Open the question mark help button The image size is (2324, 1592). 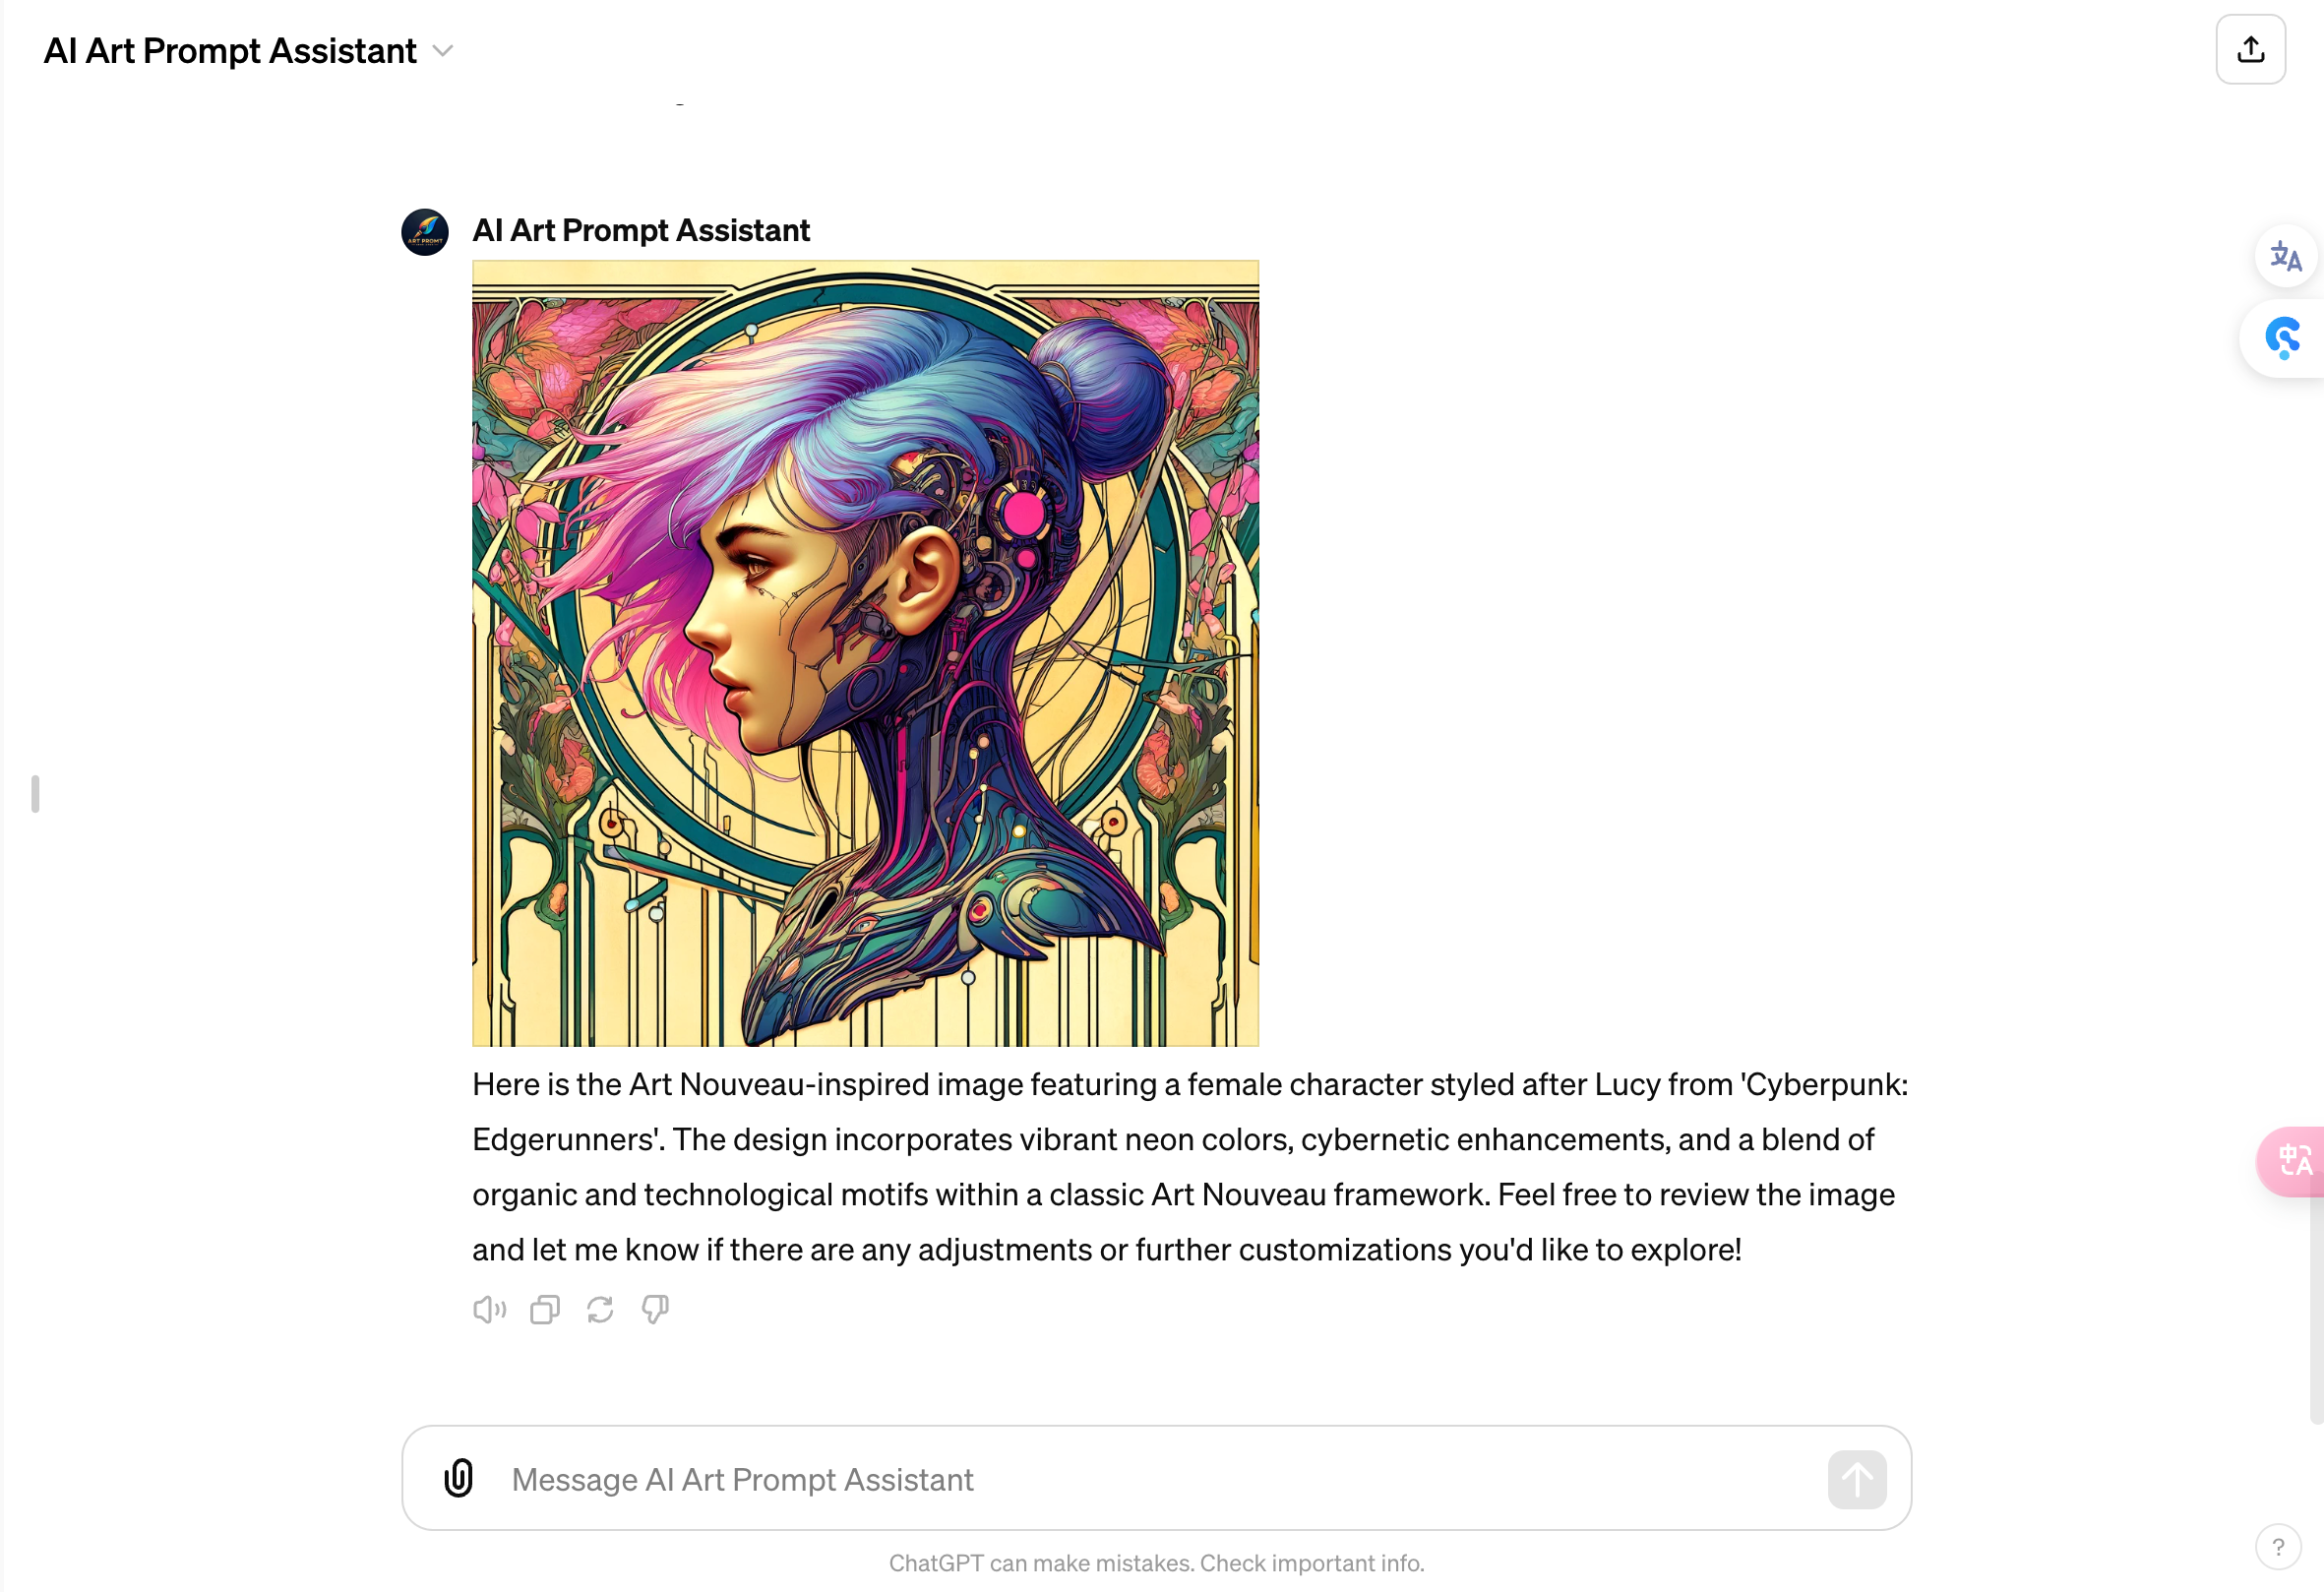(2278, 1547)
